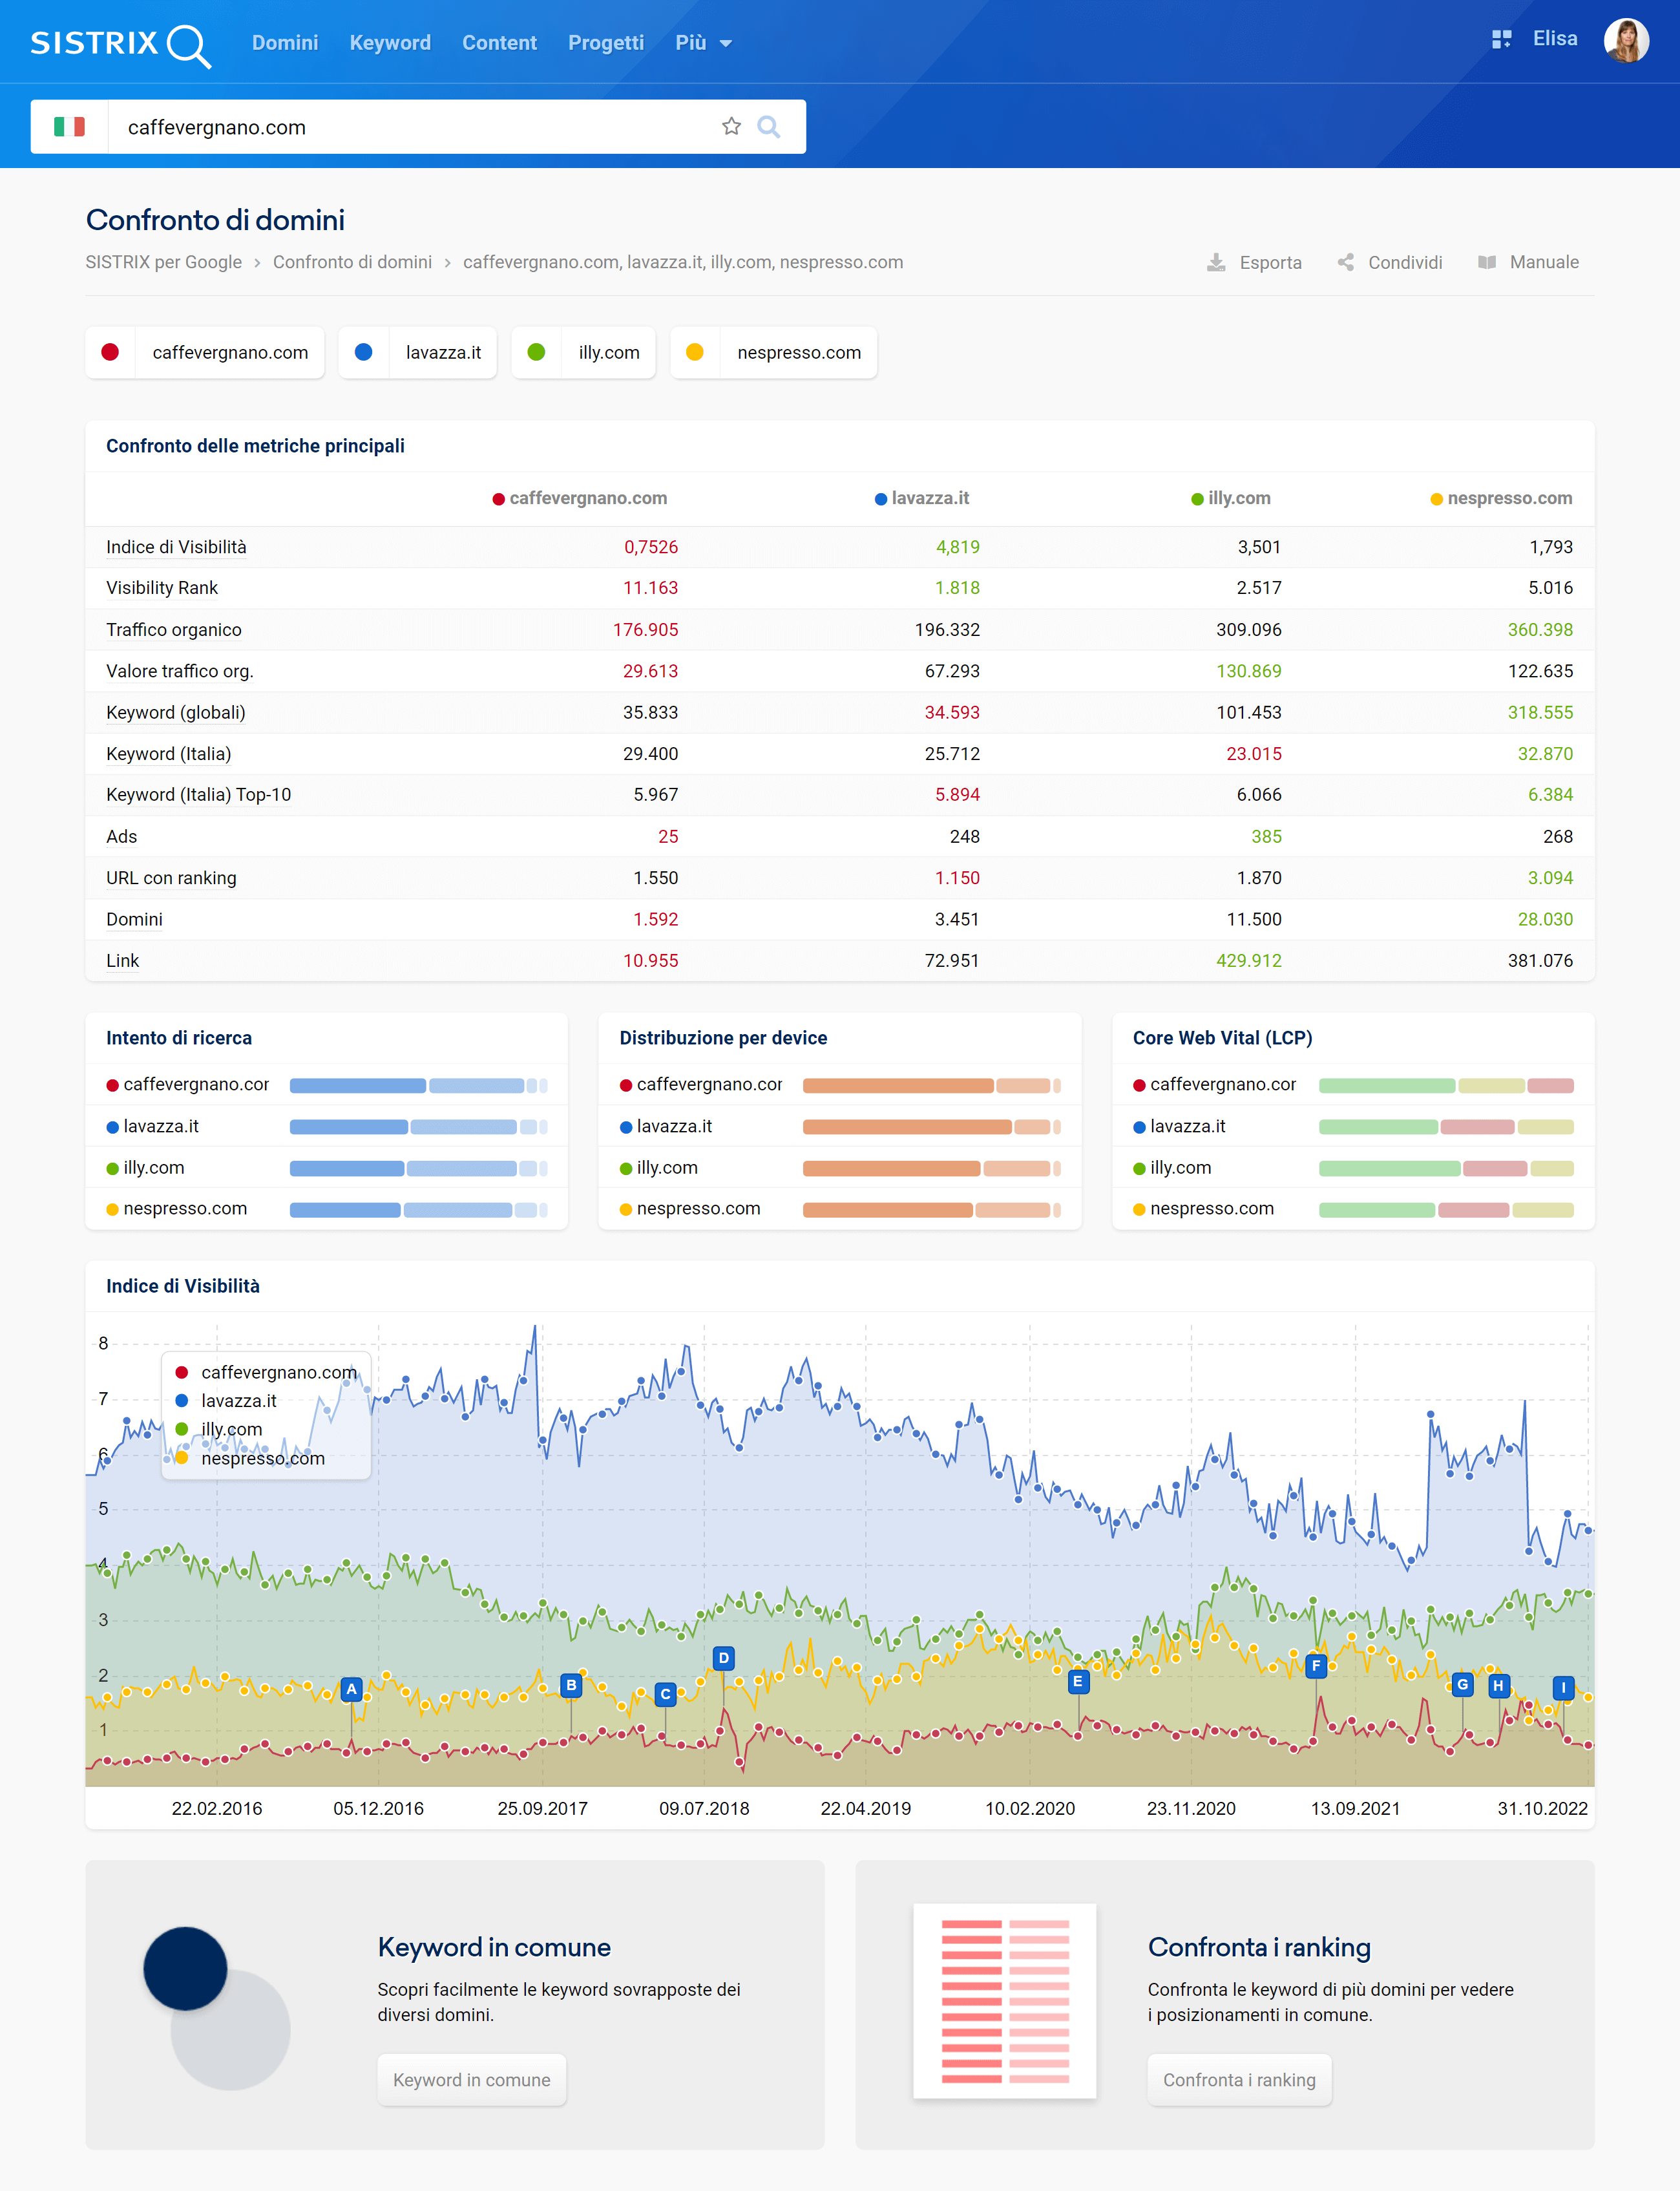Open the Keyword menu

(x=390, y=43)
